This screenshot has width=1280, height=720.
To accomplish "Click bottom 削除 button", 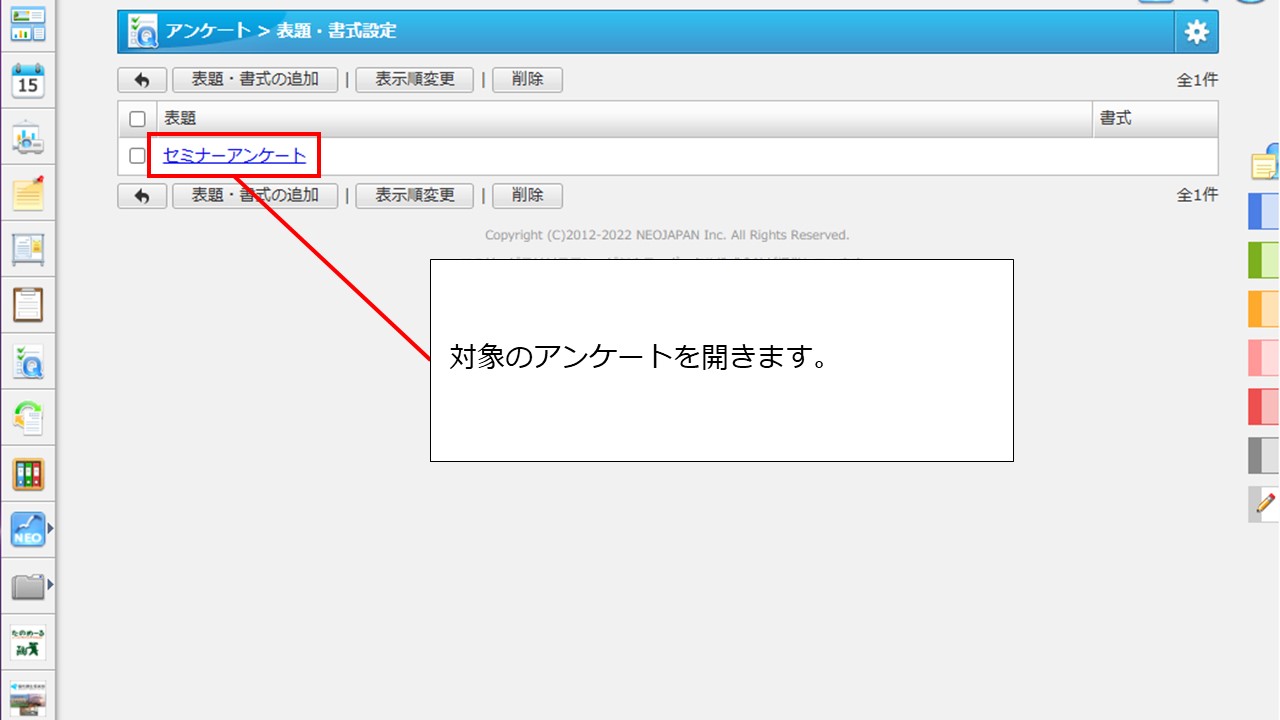I will point(527,196).
